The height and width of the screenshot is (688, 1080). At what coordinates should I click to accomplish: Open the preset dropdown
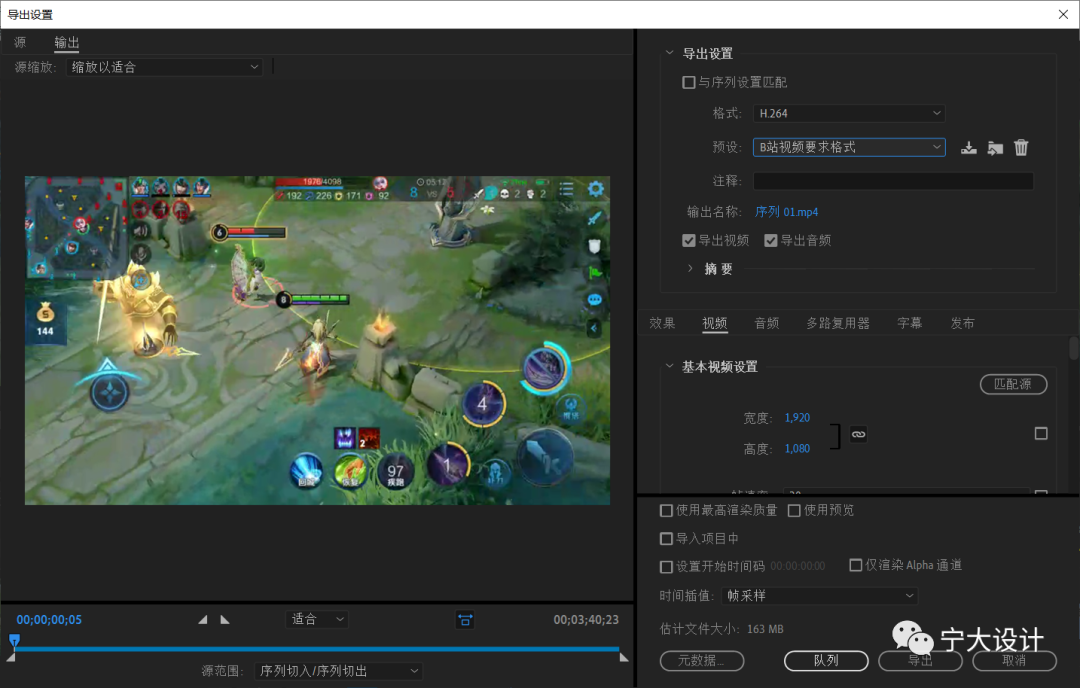[849, 147]
